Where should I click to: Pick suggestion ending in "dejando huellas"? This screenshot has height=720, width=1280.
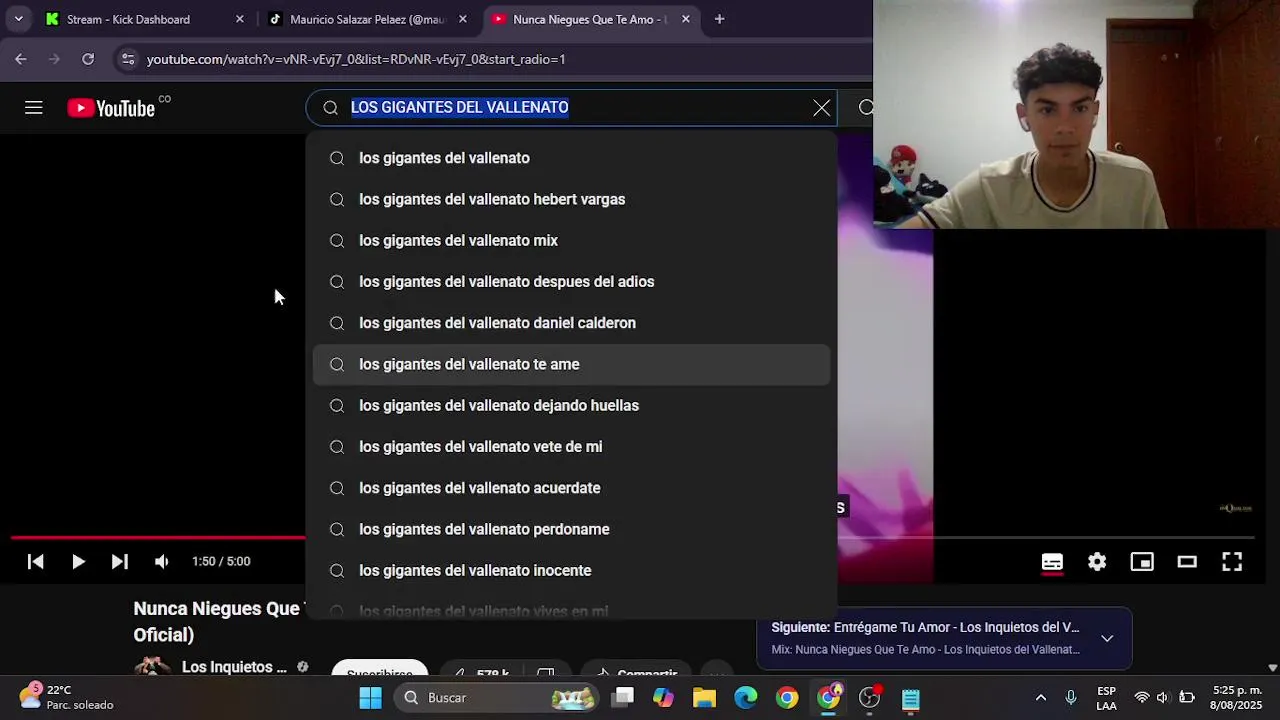571,405
